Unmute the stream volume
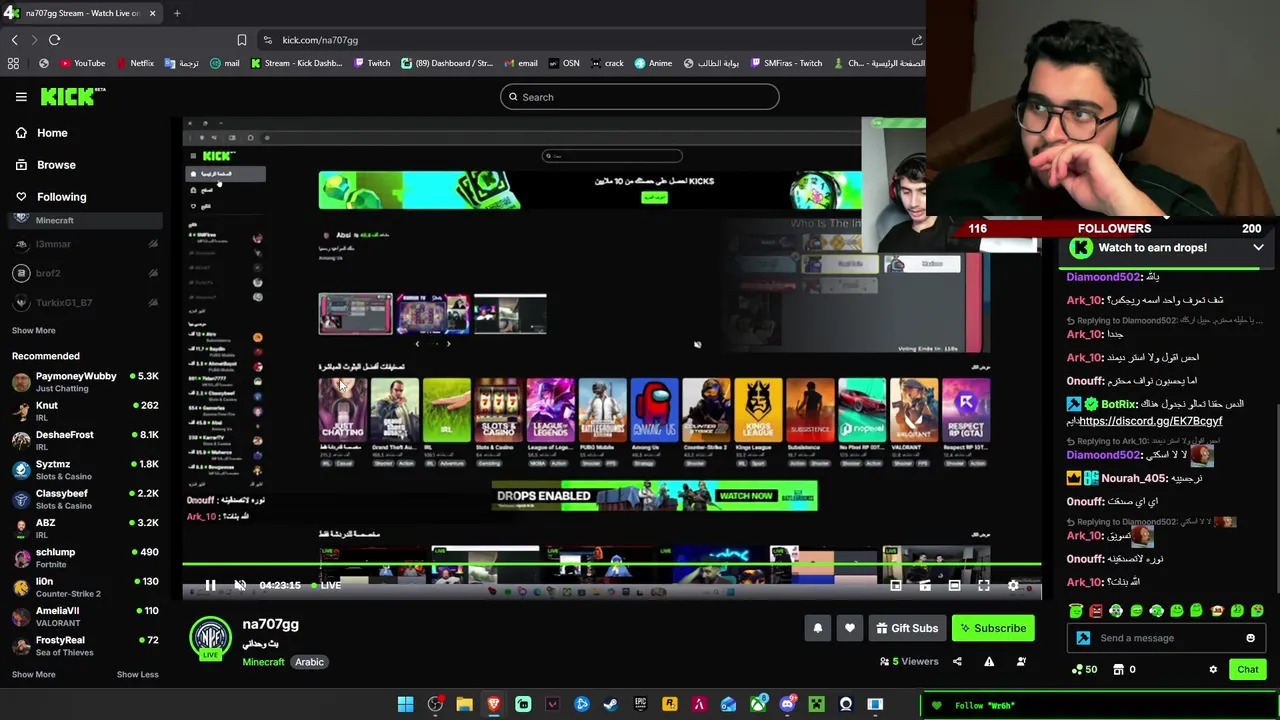 (240, 585)
